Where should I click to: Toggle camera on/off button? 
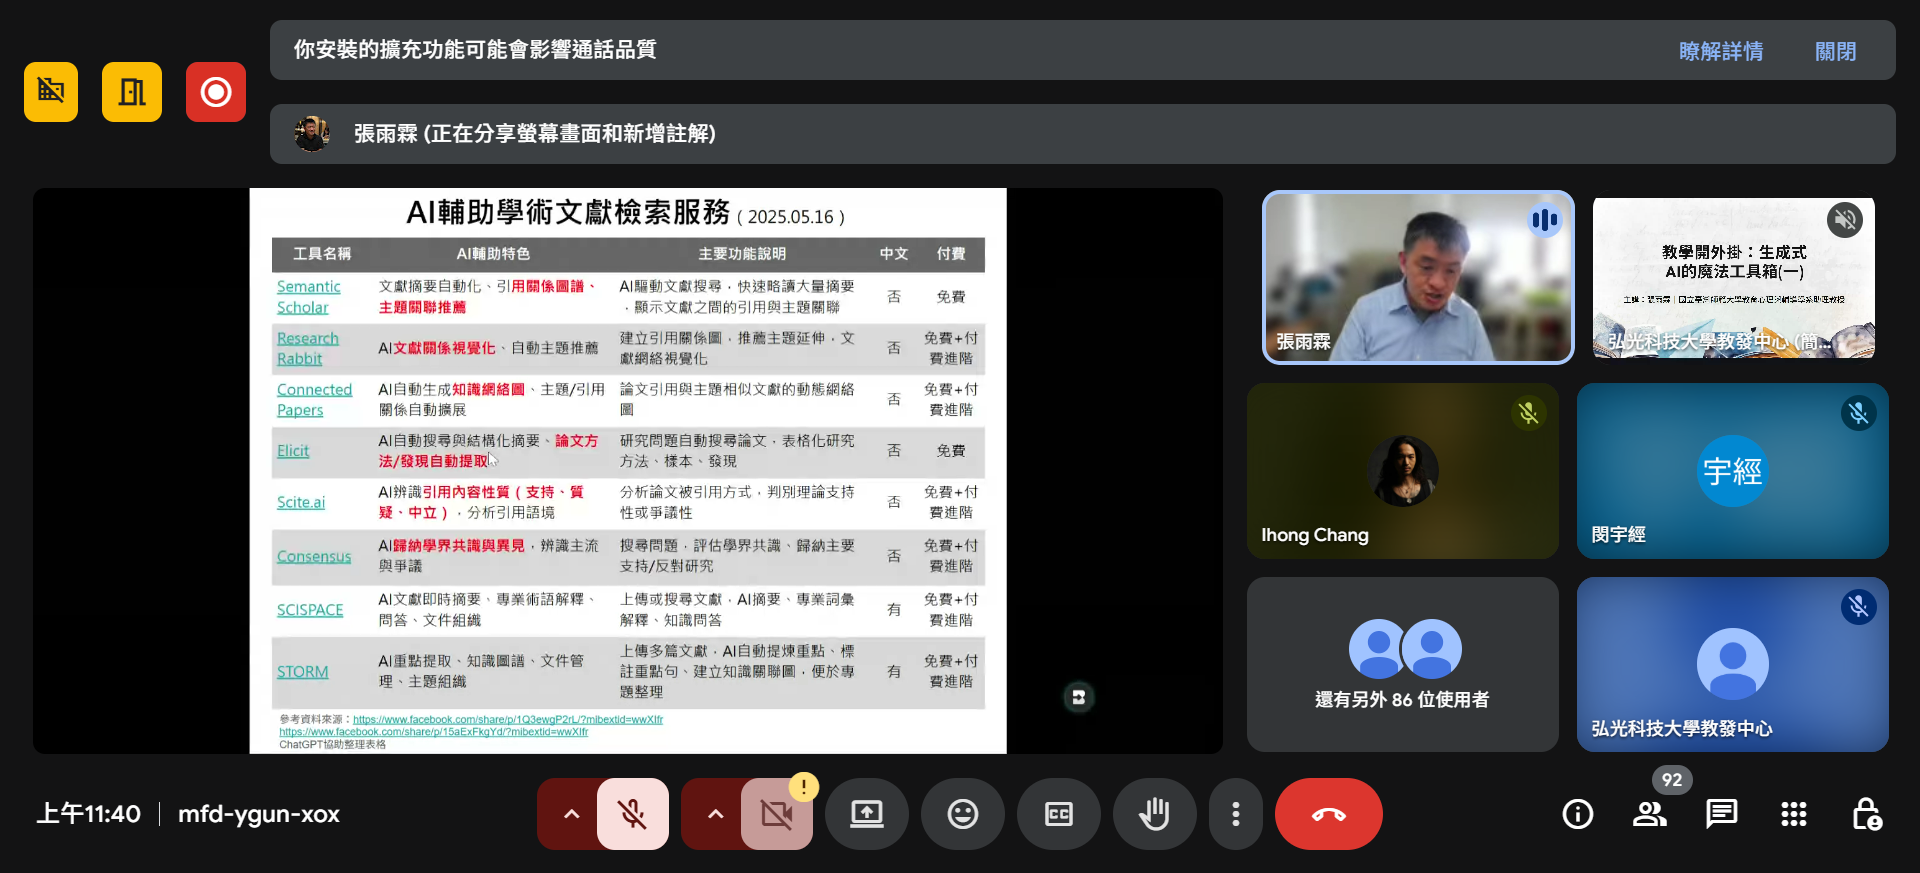tap(777, 814)
